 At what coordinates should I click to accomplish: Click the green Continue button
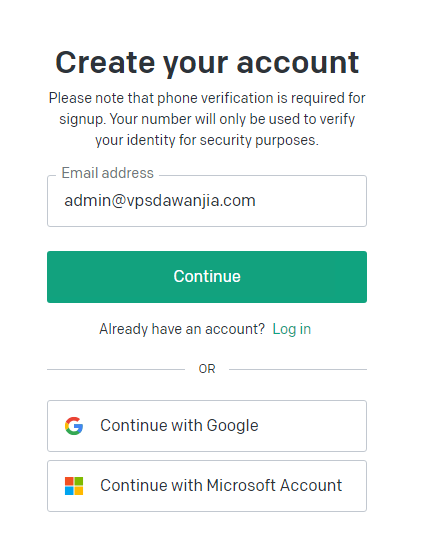pos(207,277)
